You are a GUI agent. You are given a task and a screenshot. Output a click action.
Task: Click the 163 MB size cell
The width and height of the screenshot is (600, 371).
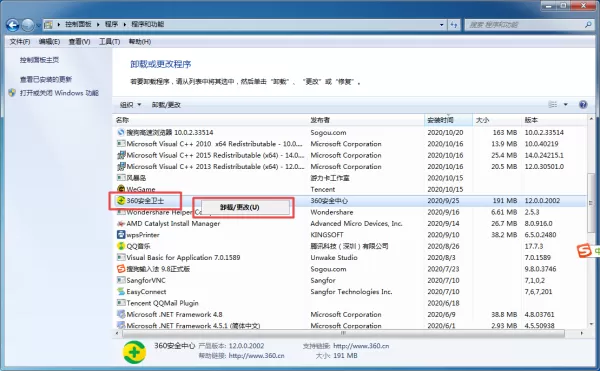505,132
